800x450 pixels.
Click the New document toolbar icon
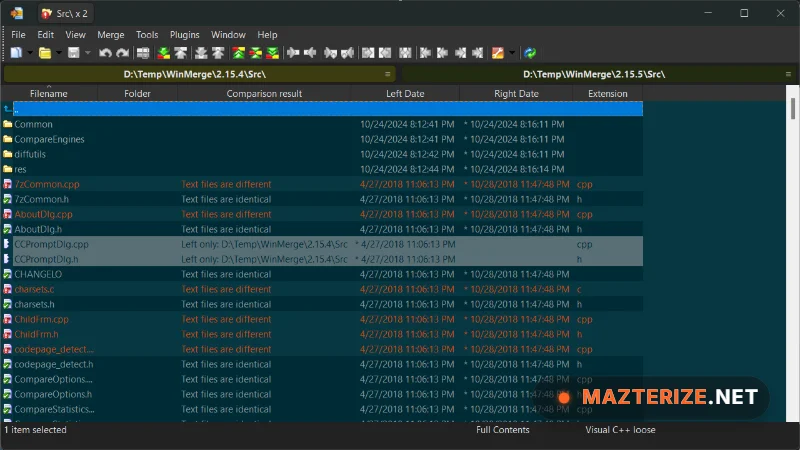[16, 53]
